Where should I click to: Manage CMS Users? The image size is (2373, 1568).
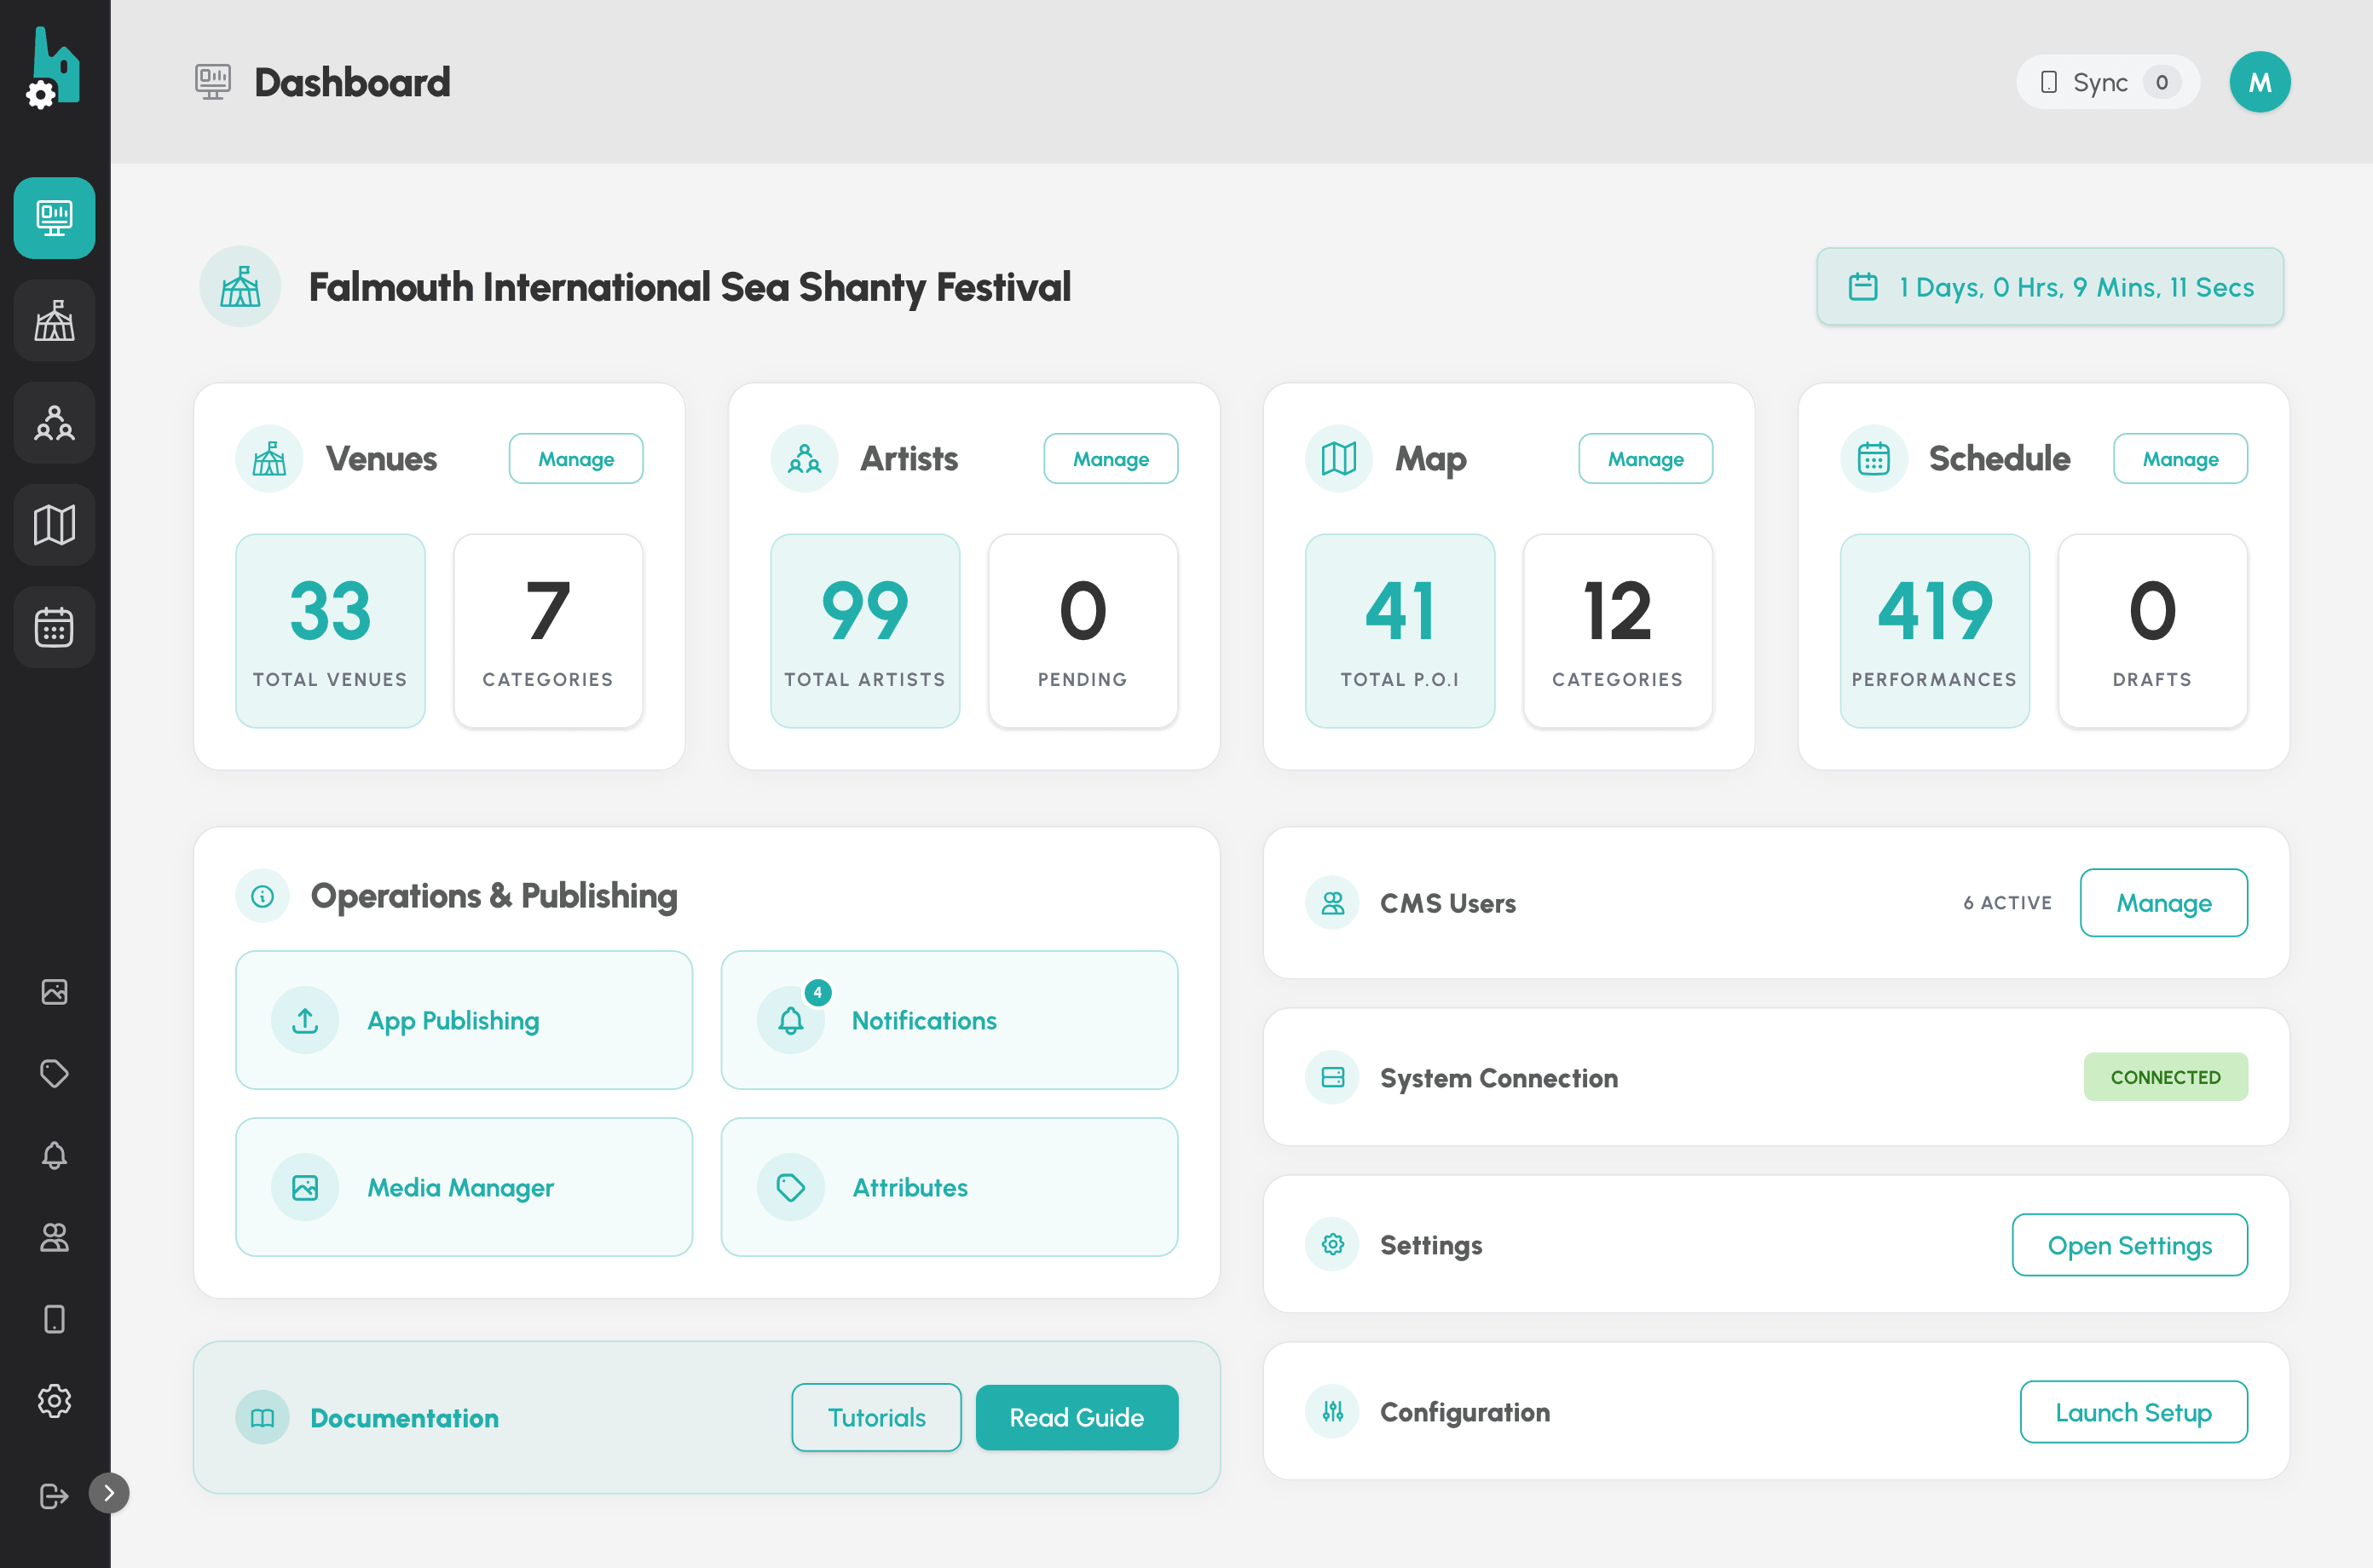point(2164,903)
